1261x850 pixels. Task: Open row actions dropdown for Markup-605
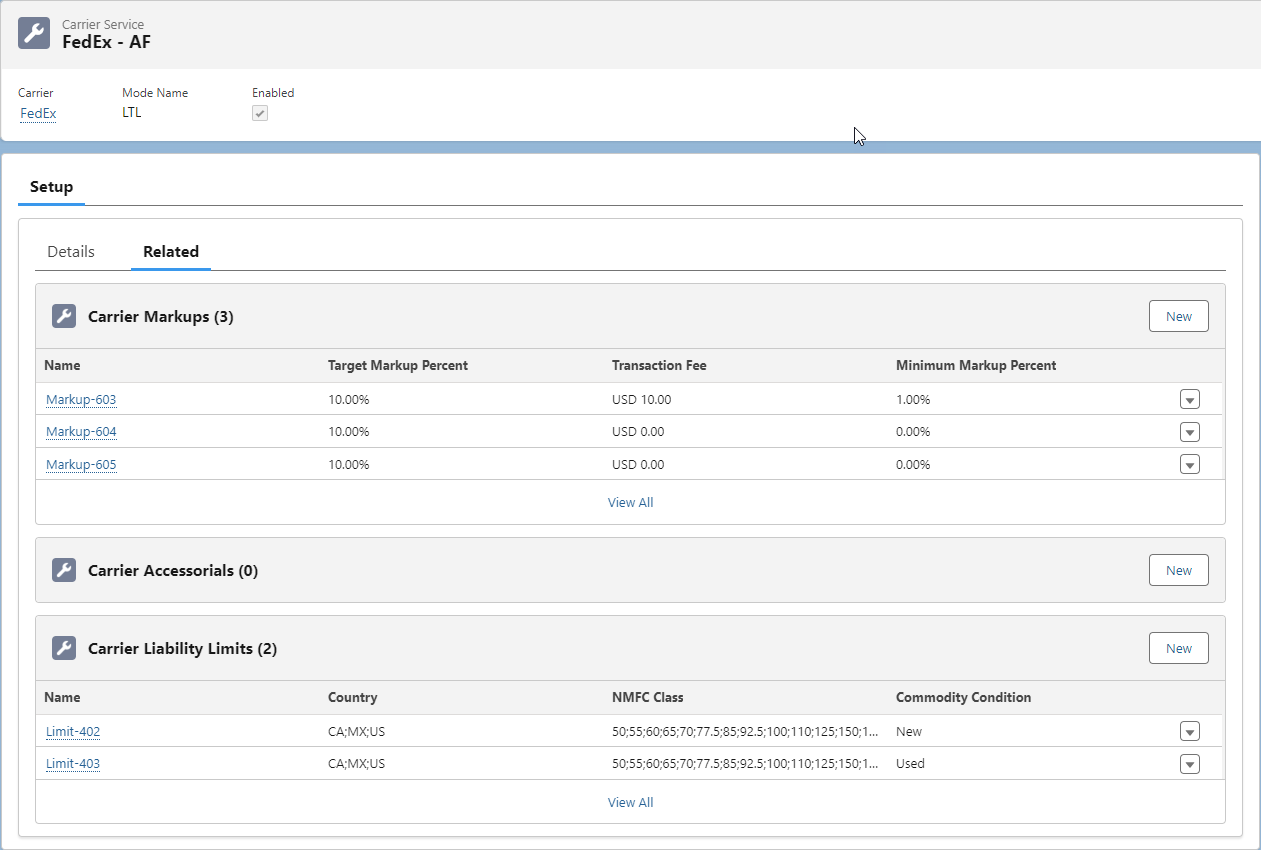coord(1190,464)
